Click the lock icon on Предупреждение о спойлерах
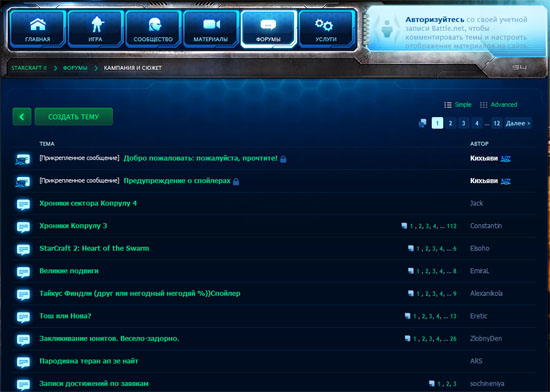550x392 pixels. pyautogui.click(x=236, y=181)
